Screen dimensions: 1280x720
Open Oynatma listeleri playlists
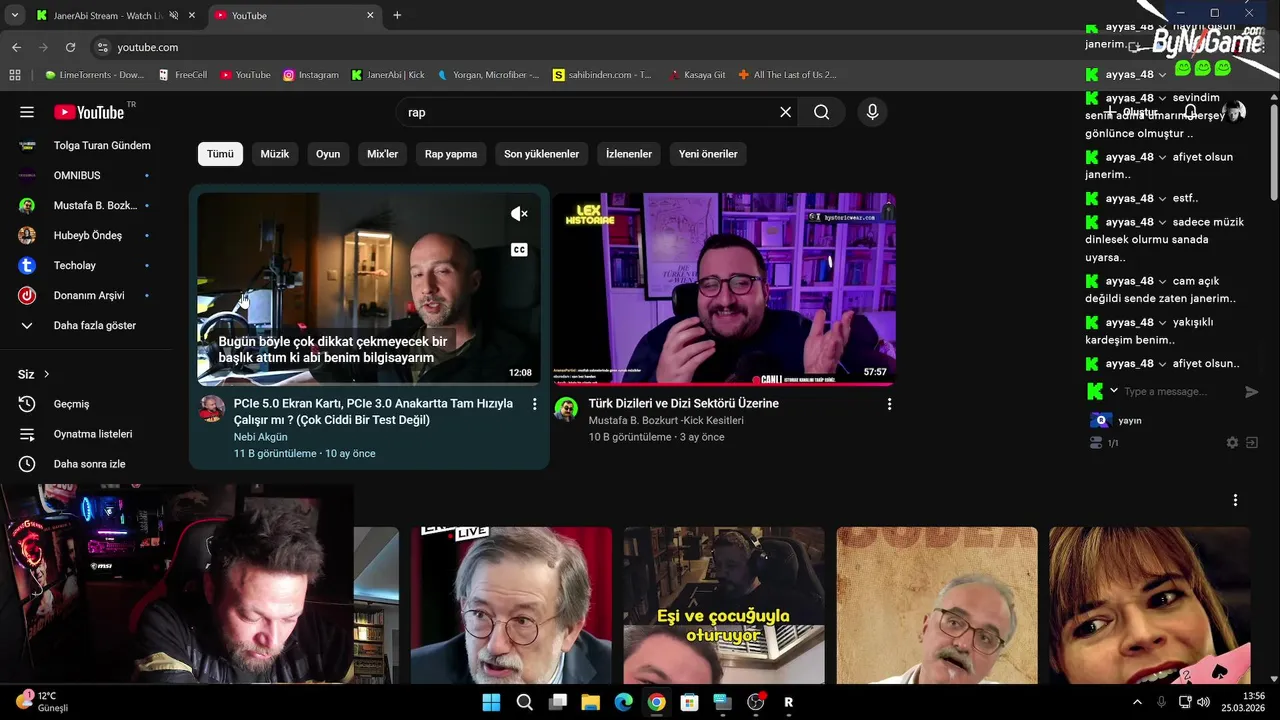pyautogui.click(x=93, y=434)
